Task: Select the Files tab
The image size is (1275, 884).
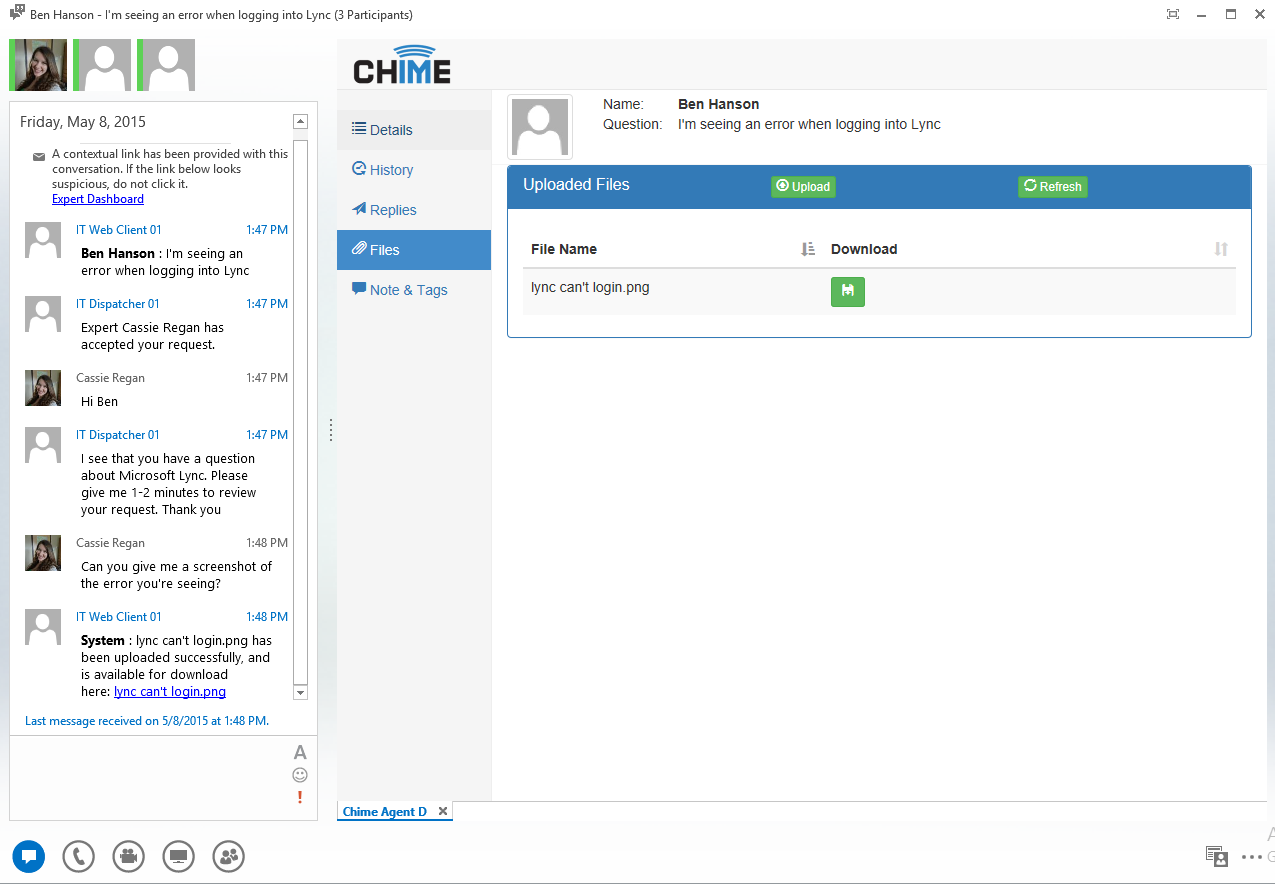Action: (x=414, y=250)
